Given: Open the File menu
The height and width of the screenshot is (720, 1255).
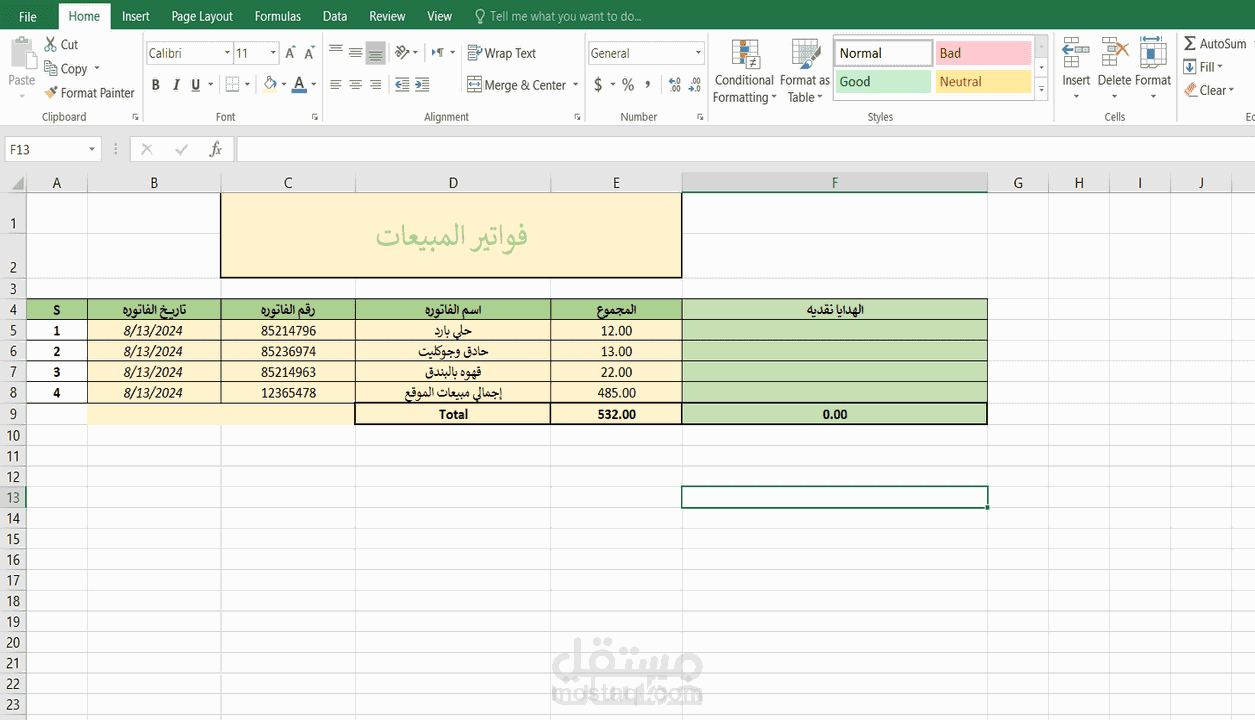Looking at the screenshot, I should (27, 16).
